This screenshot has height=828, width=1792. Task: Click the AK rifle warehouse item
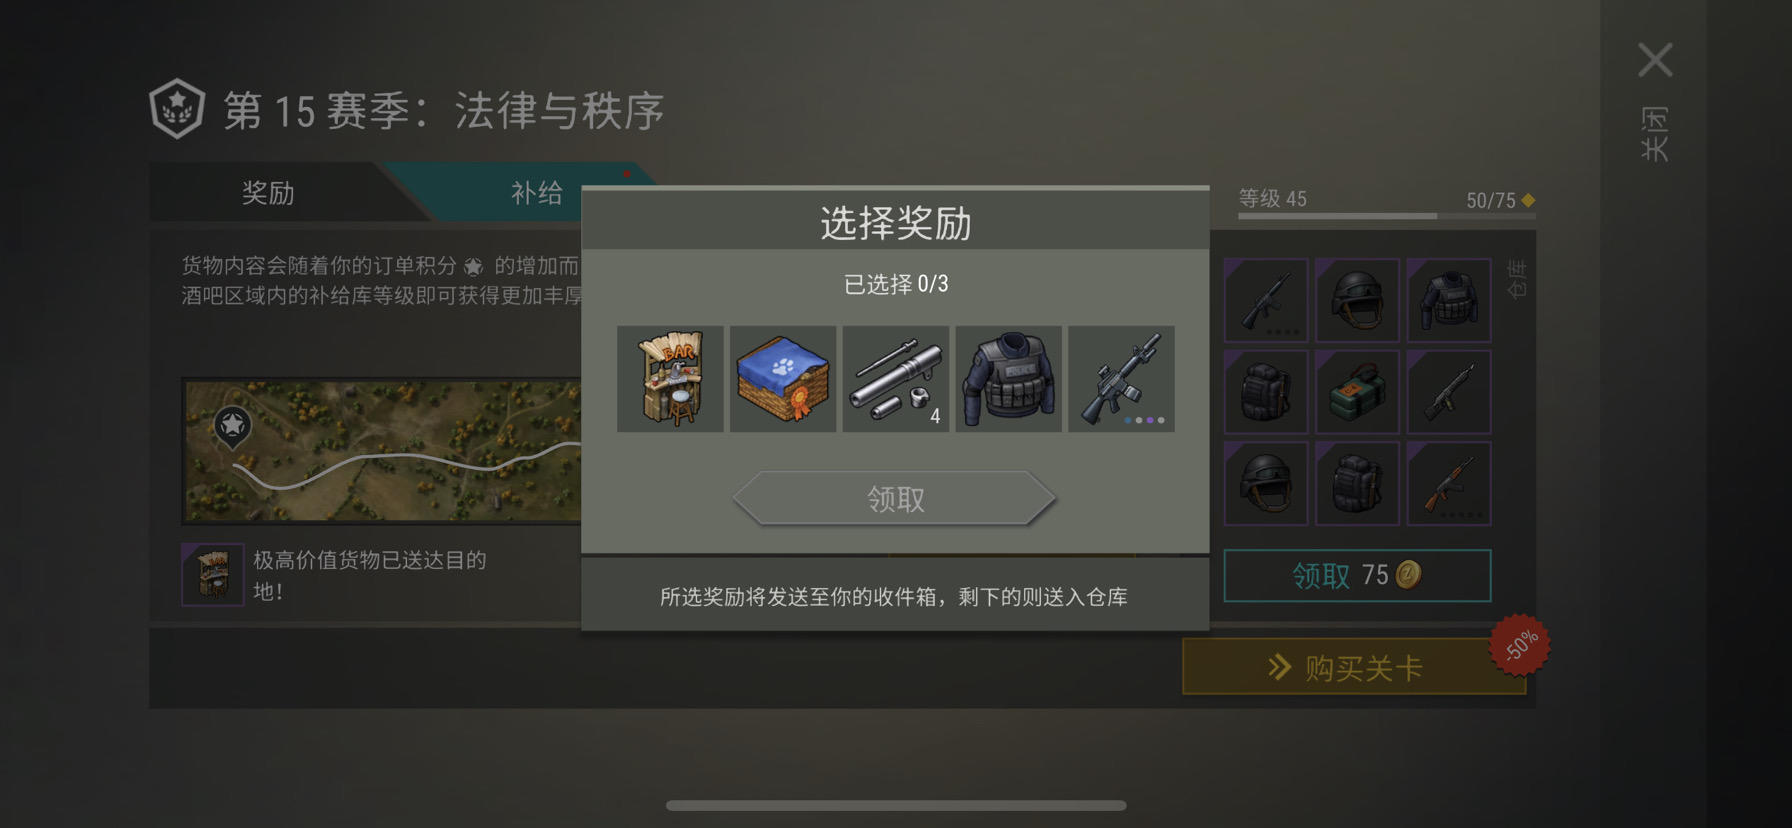click(x=1449, y=484)
